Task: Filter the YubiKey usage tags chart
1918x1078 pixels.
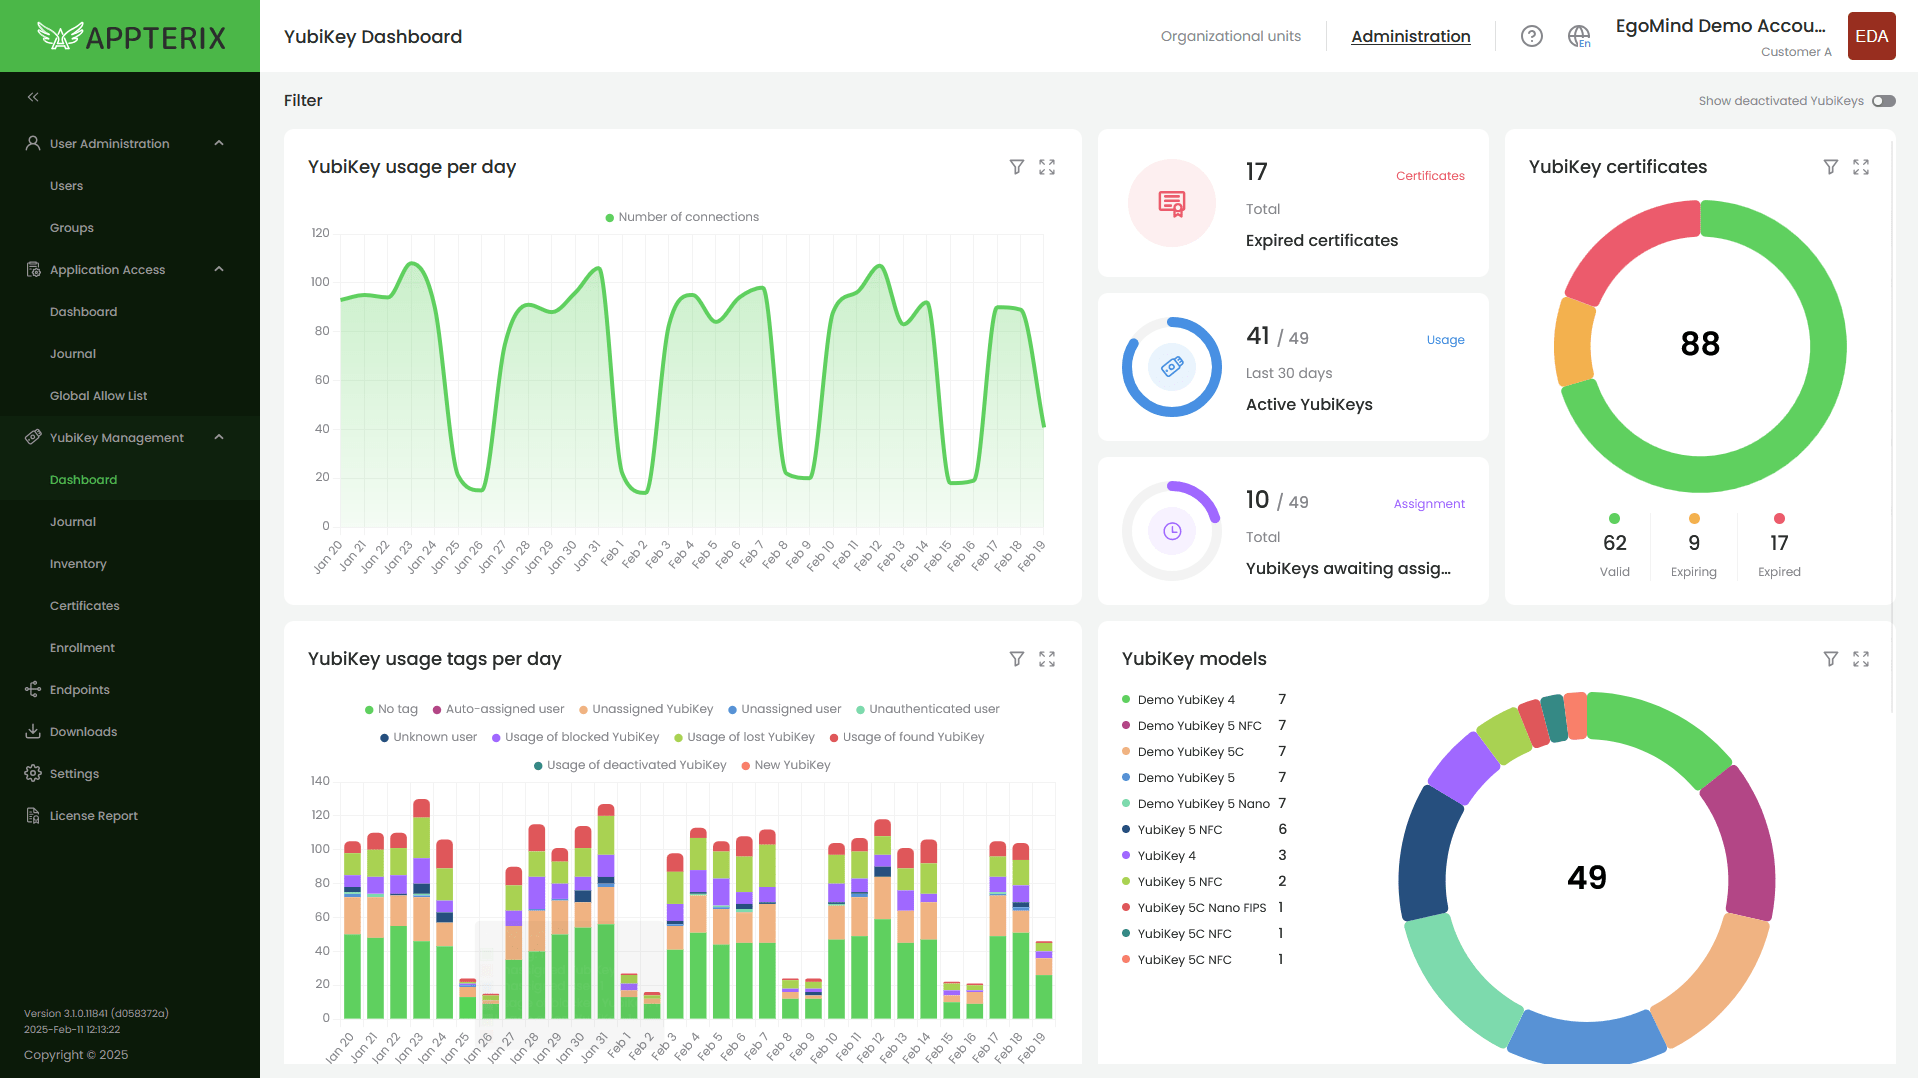Action: (1016, 659)
